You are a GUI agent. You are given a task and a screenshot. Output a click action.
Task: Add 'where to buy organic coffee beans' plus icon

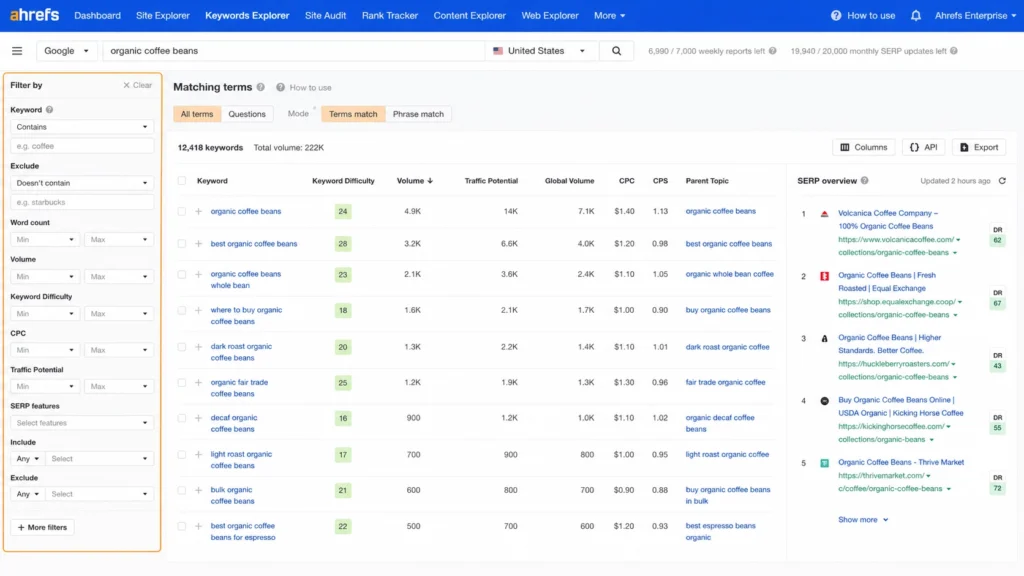[x=199, y=310]
